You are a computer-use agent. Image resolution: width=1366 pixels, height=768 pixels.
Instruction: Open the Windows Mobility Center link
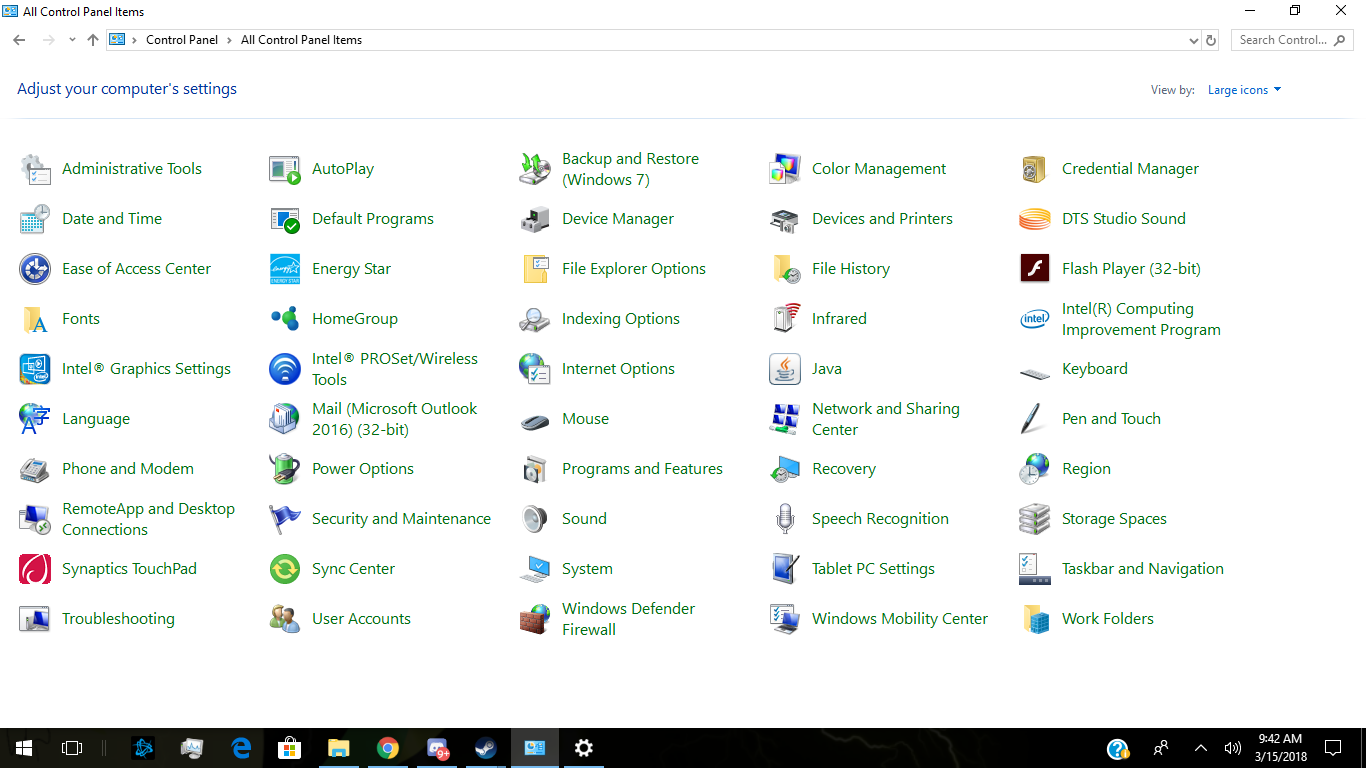pyautogui.click(x=900, y=619)
